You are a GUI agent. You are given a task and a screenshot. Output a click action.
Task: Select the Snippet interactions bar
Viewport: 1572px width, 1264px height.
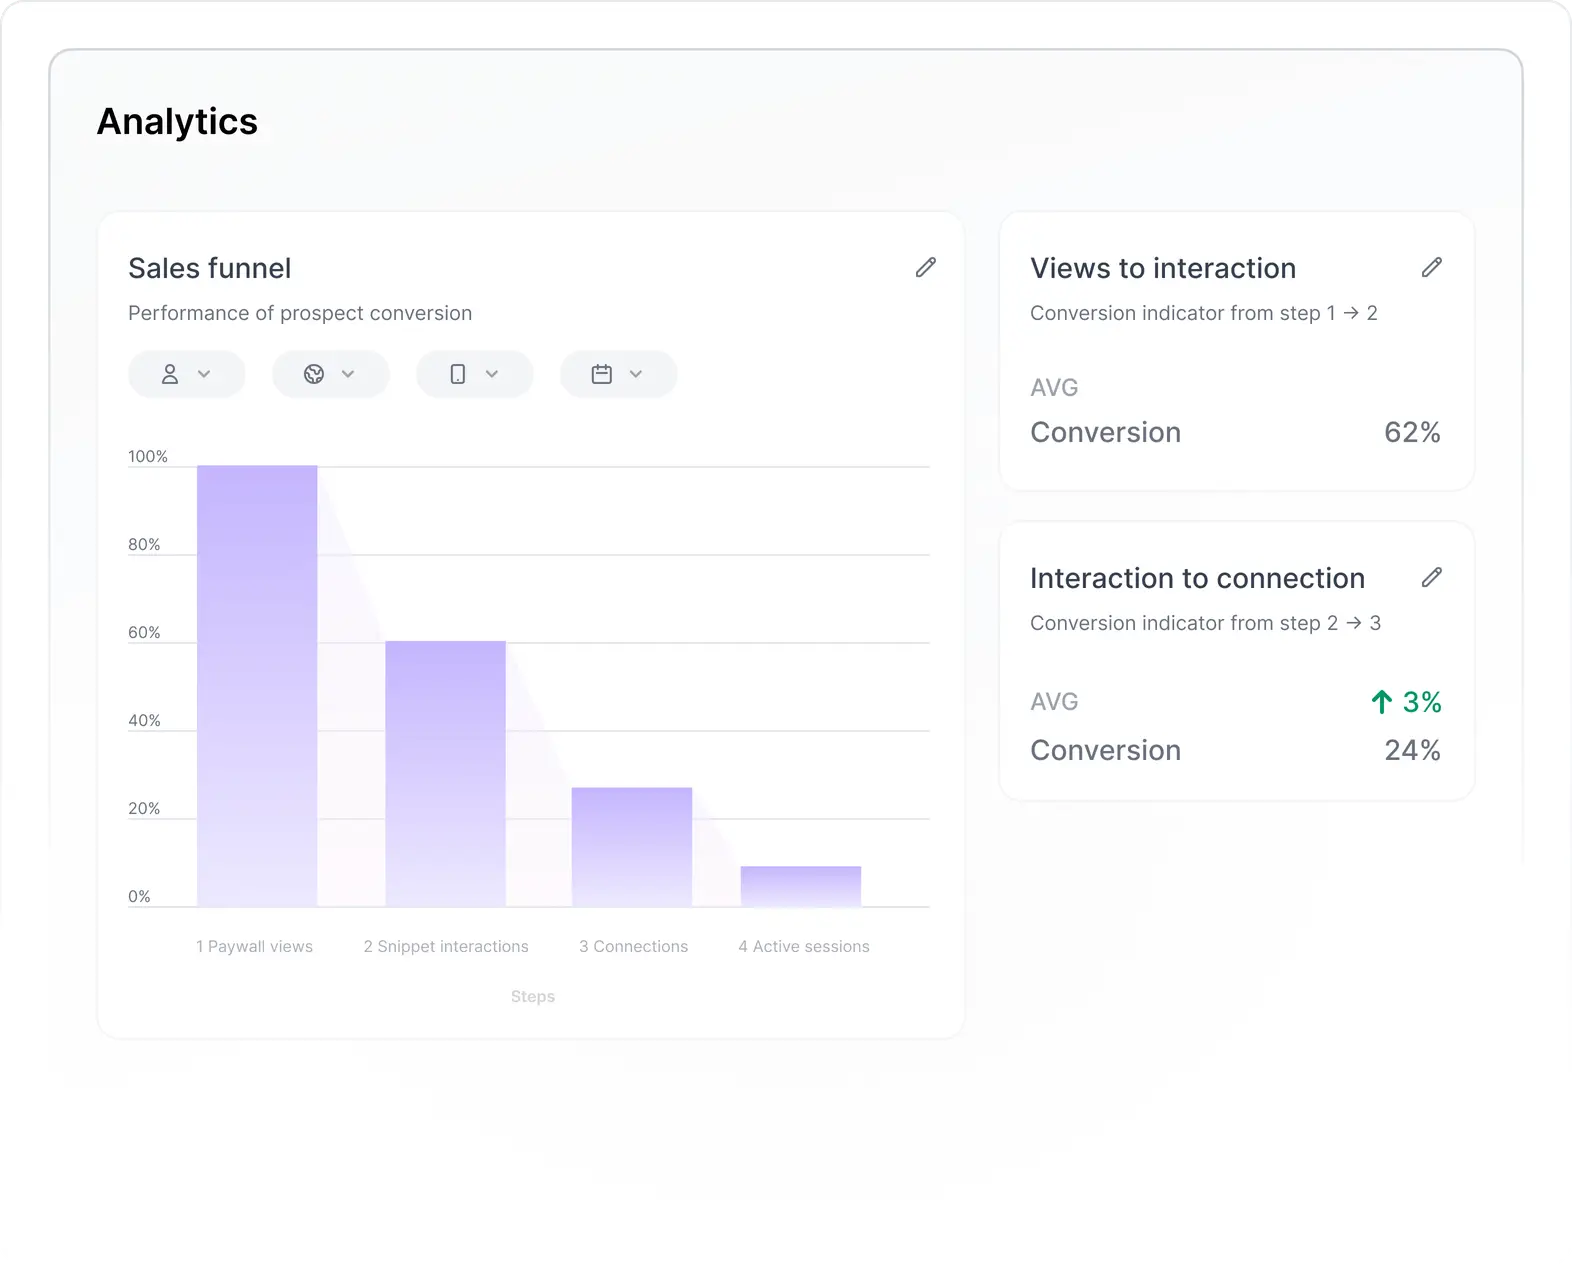pos(446,774)
